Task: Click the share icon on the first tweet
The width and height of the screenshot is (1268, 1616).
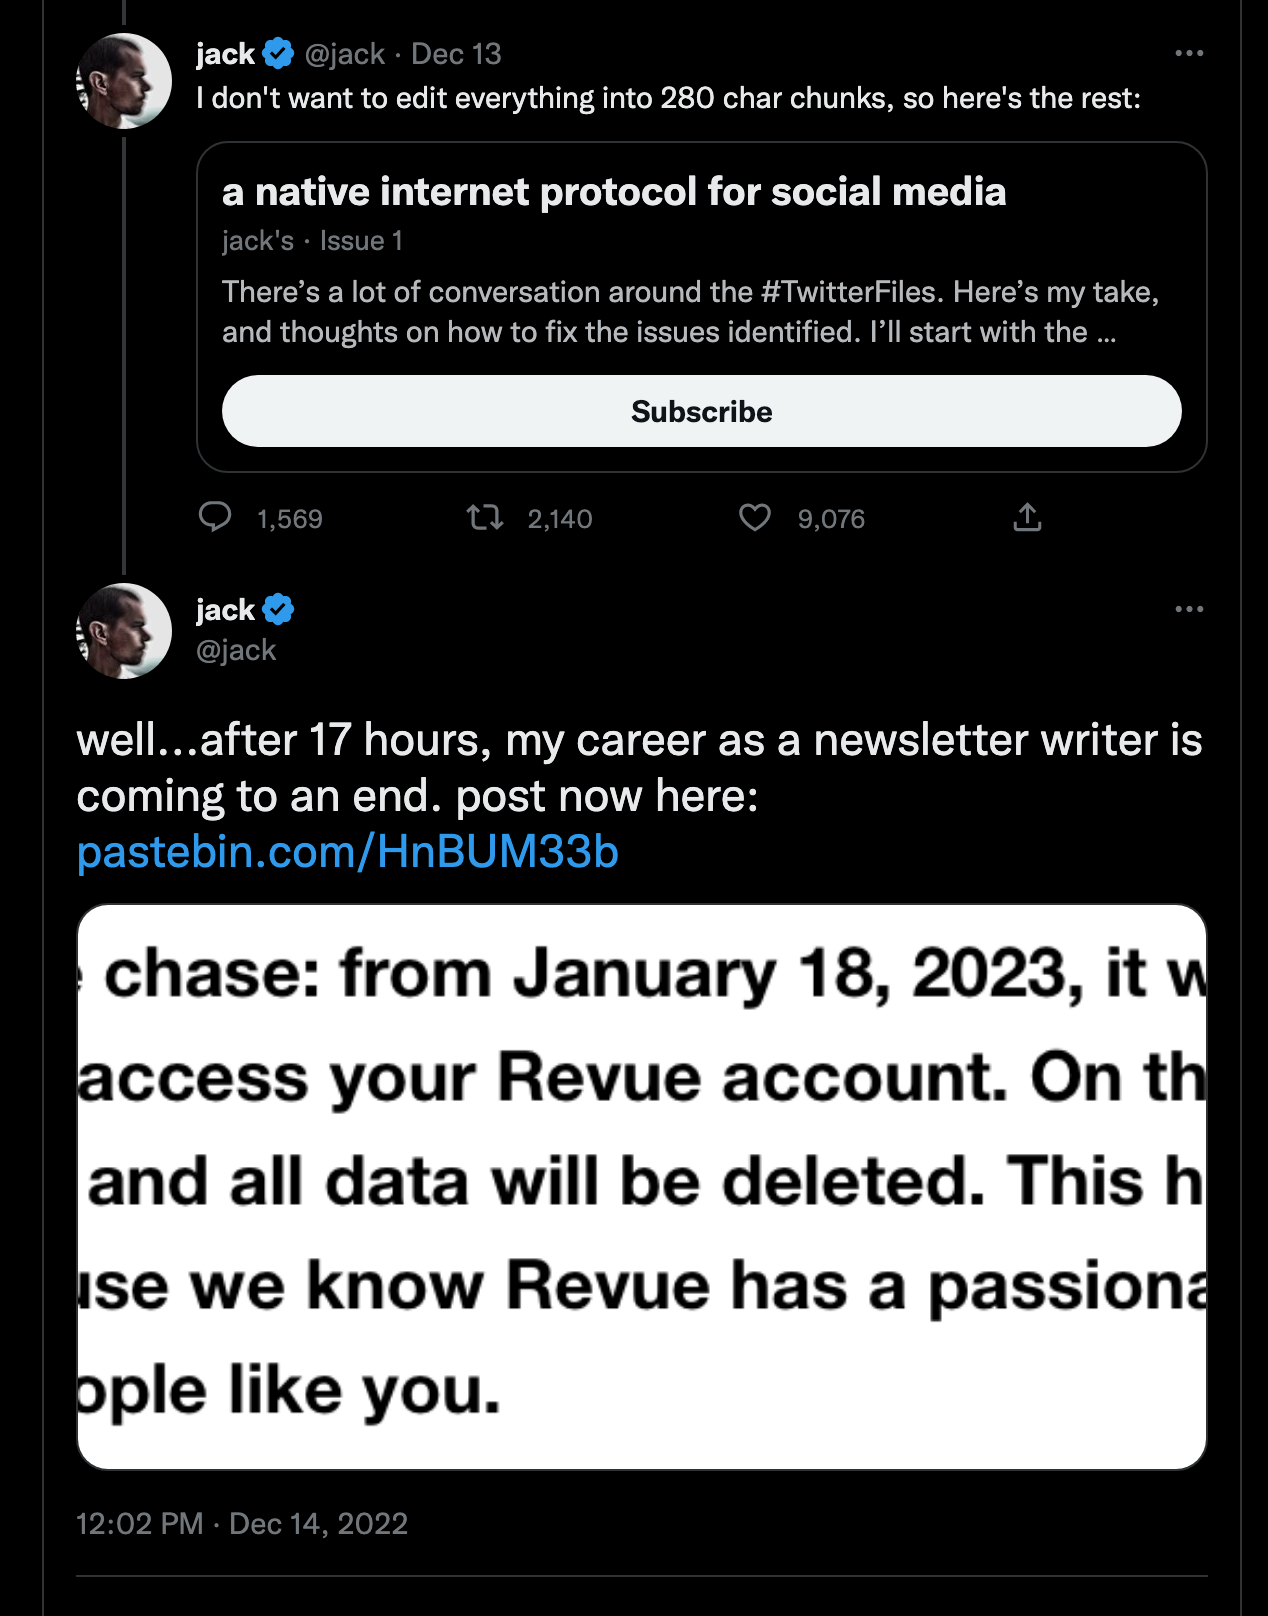Action: tap(1027, 517)
